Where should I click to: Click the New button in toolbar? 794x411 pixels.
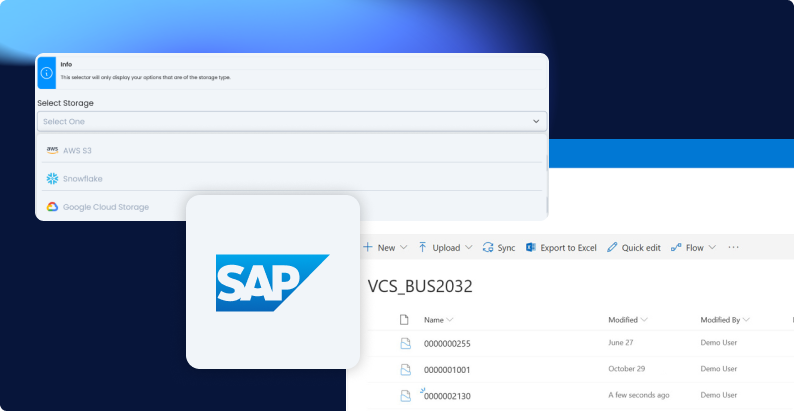pos(385,248)
